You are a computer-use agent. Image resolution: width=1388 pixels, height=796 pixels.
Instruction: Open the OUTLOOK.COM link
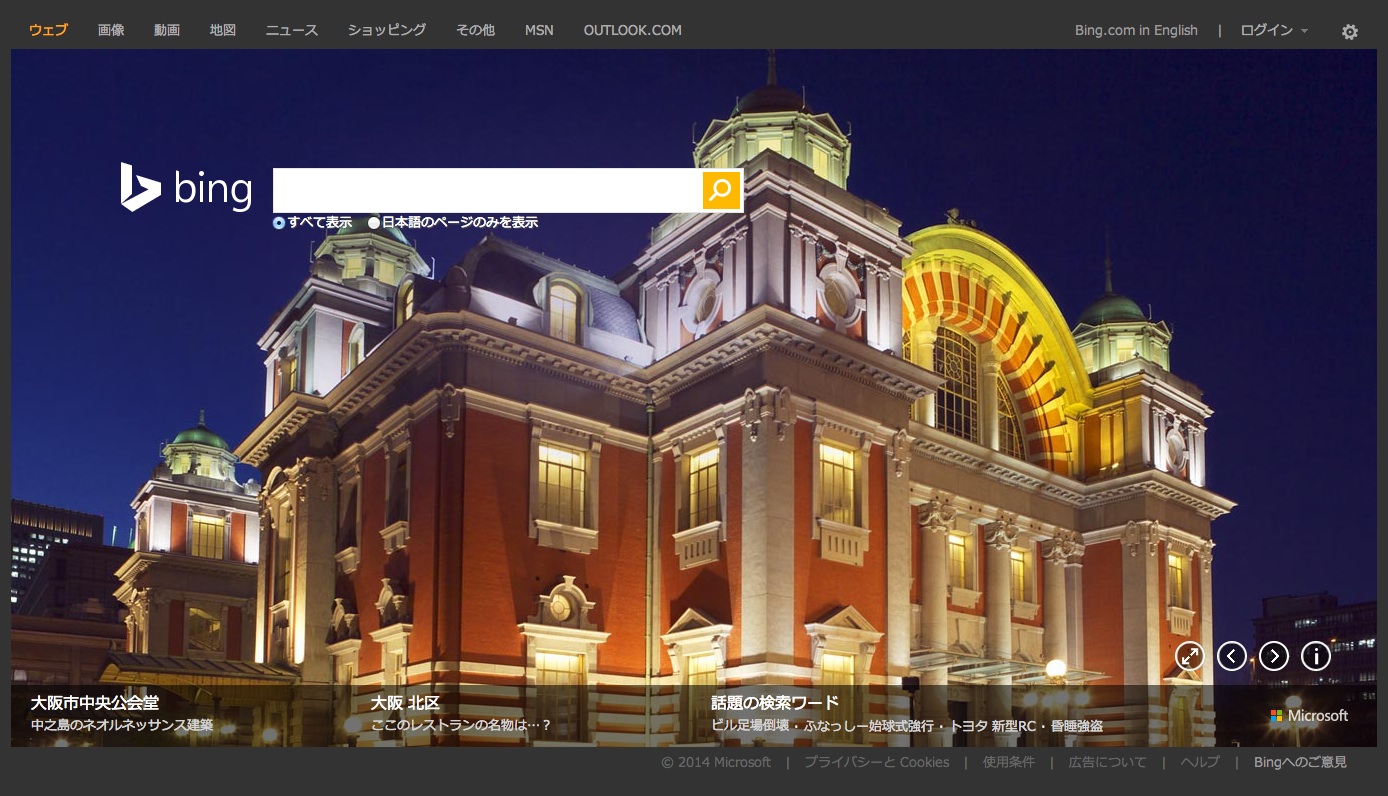coord(632,30)
